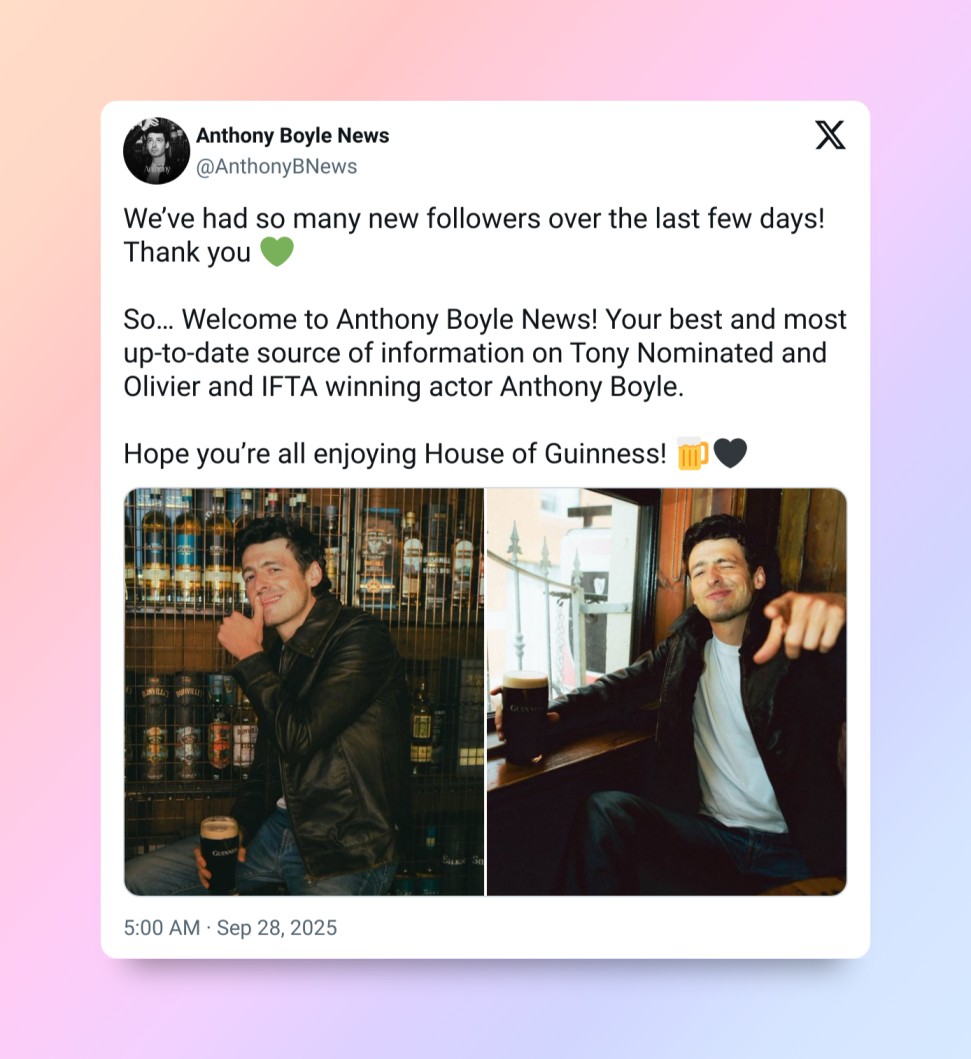
Task: Click the Guinness pint glass in left photo
Action: pos(219,852)
